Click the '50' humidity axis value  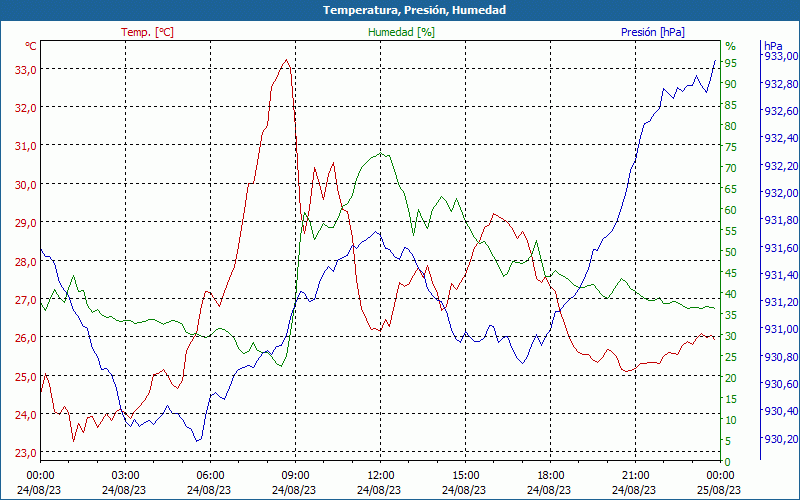tap(731, 252)
